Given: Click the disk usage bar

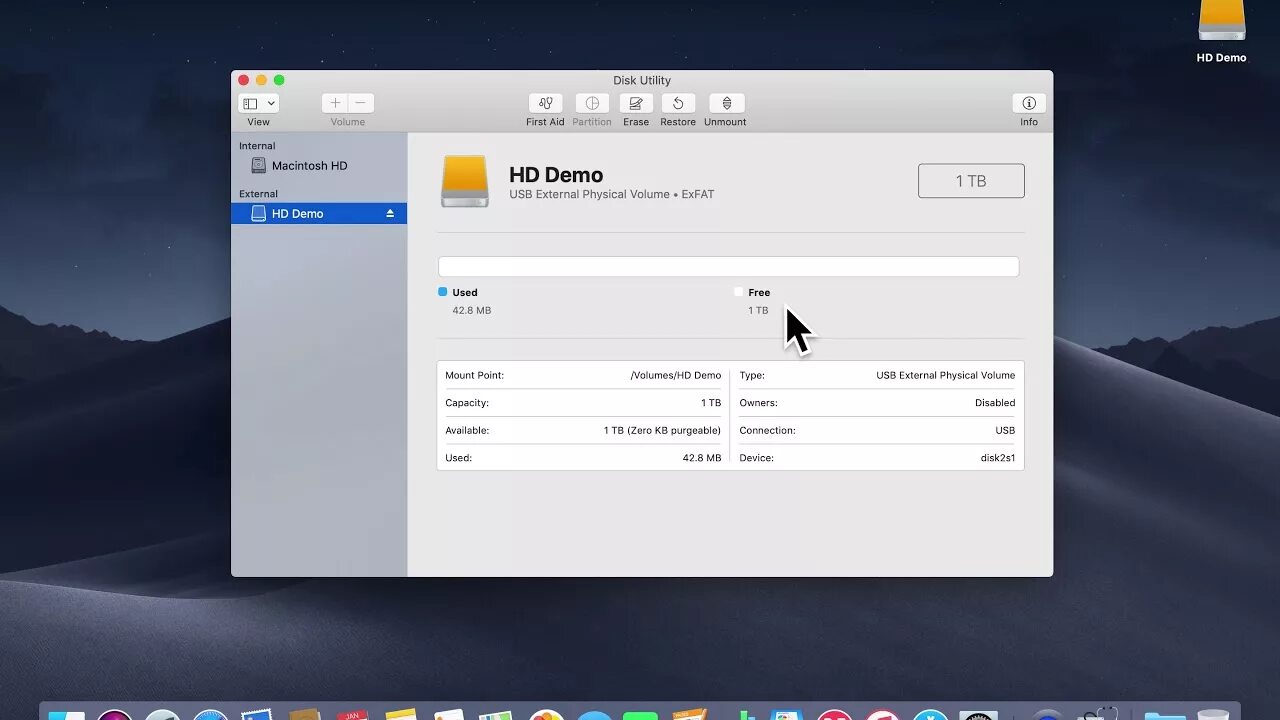Looking at the screenshot, I should (728, 266).
